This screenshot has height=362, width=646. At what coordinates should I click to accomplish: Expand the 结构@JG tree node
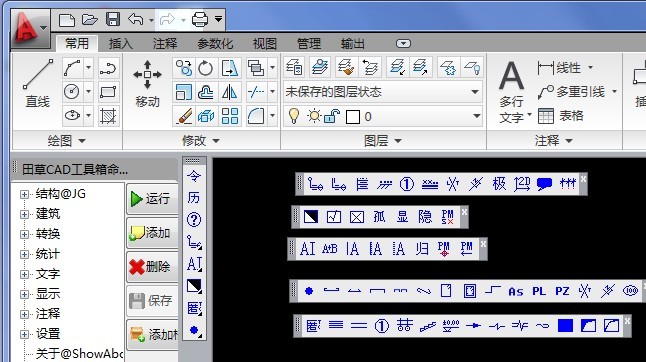coord(24,194)
